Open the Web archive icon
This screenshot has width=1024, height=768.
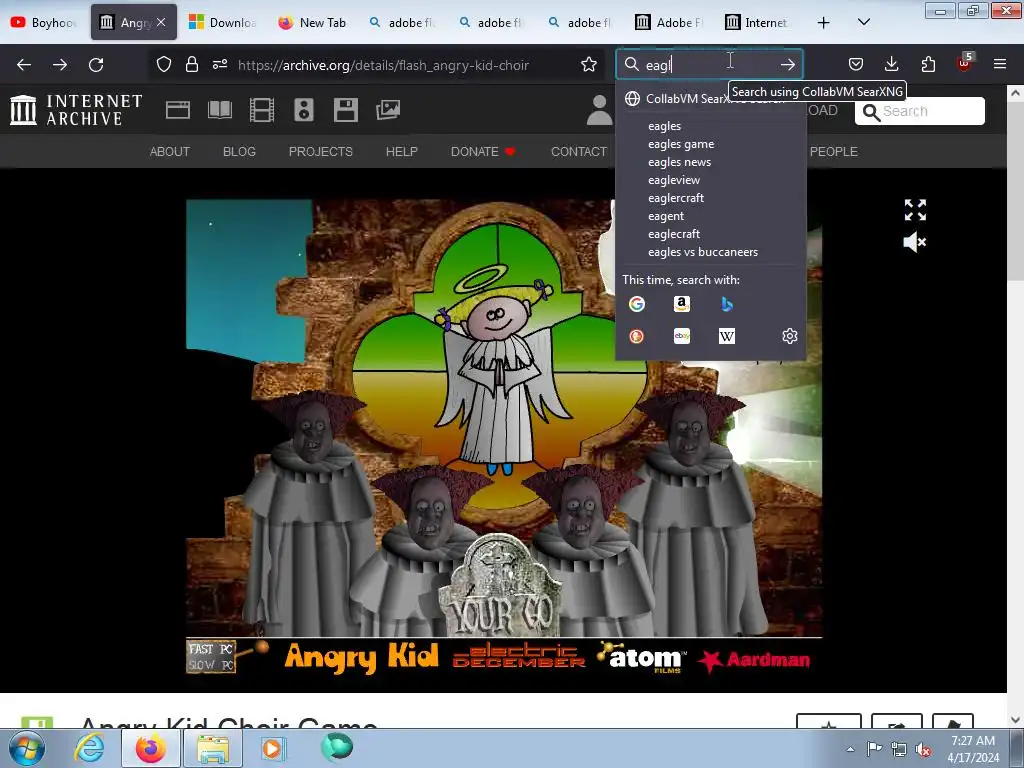click(178, 110)
